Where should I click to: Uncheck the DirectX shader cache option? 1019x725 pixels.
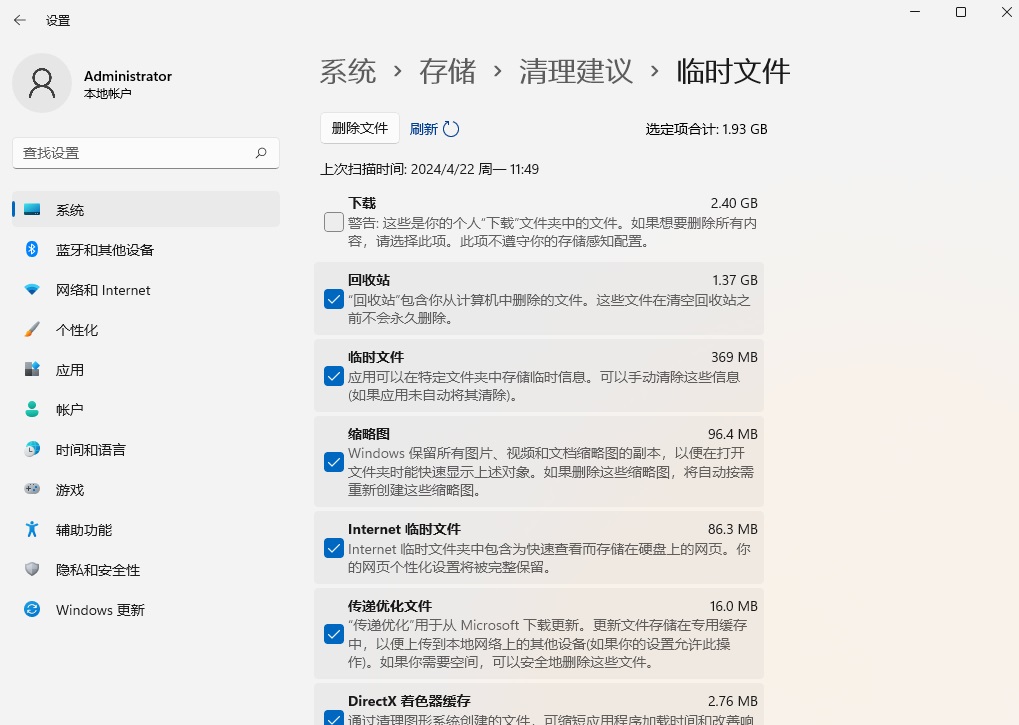[x=333, y=718]
